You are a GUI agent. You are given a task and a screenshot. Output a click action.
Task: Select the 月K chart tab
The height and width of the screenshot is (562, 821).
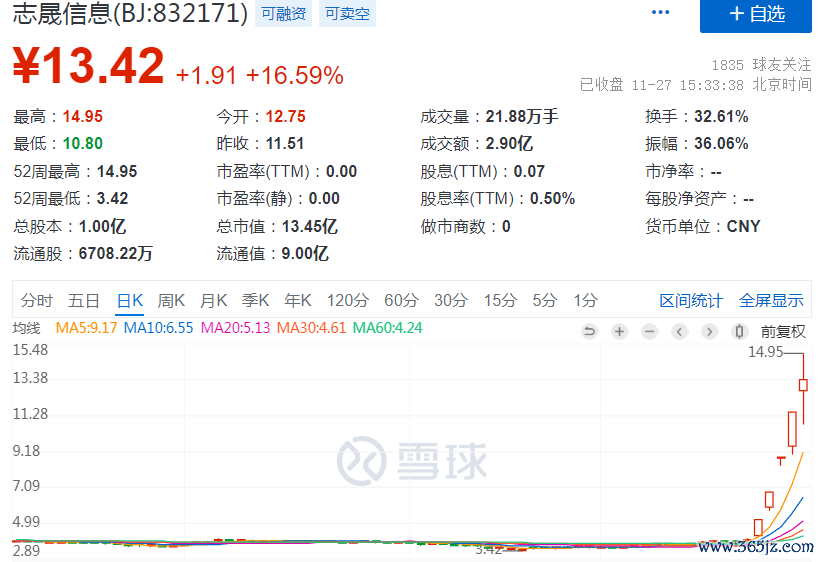tap(213, 301)
